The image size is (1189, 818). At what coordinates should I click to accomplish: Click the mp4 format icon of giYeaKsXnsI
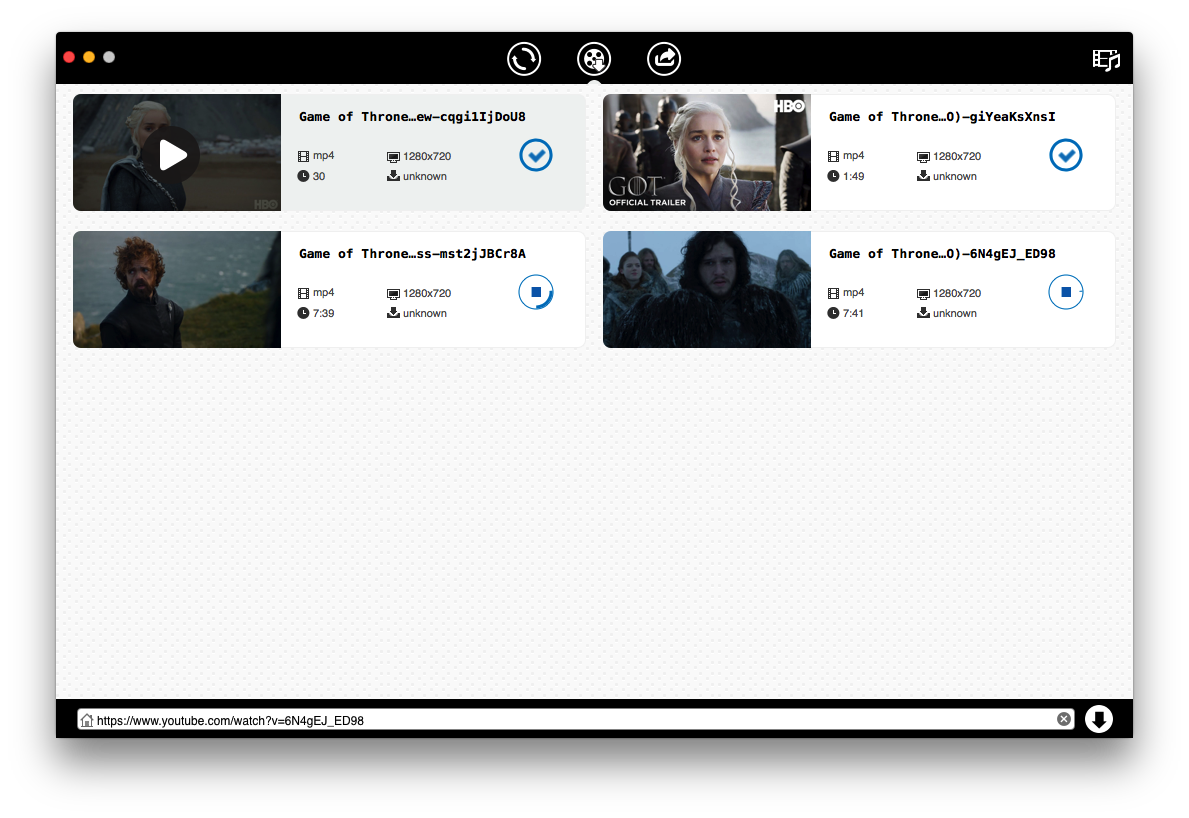coord(833,156)
